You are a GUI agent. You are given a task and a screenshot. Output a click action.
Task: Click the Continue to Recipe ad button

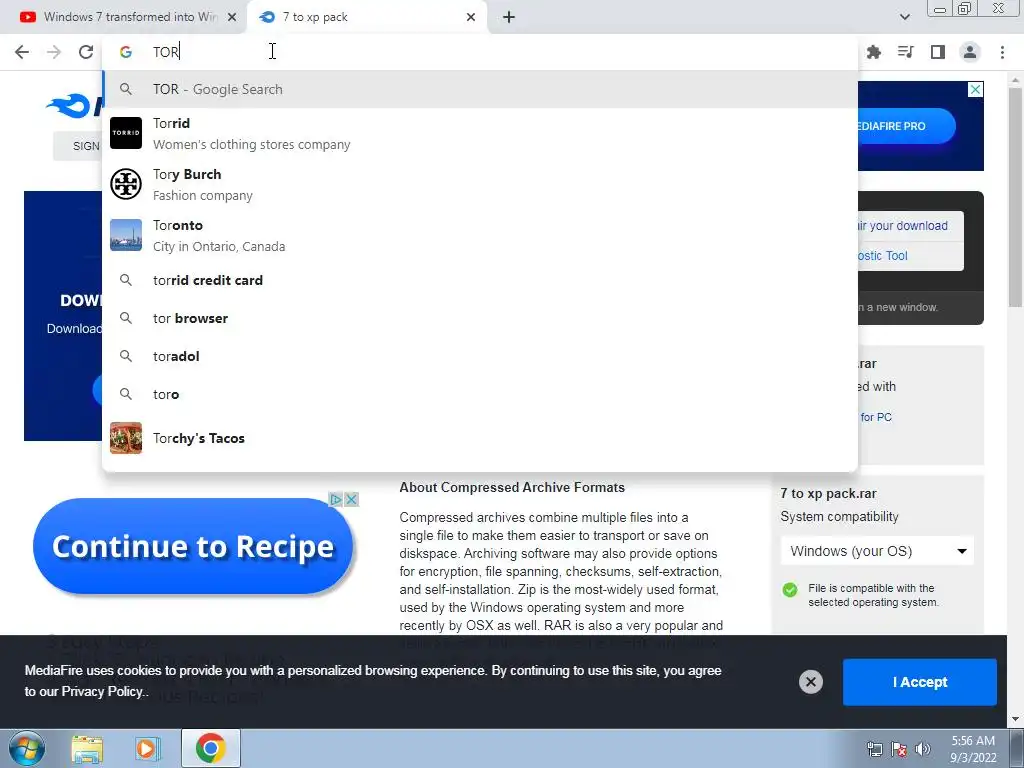193,547
